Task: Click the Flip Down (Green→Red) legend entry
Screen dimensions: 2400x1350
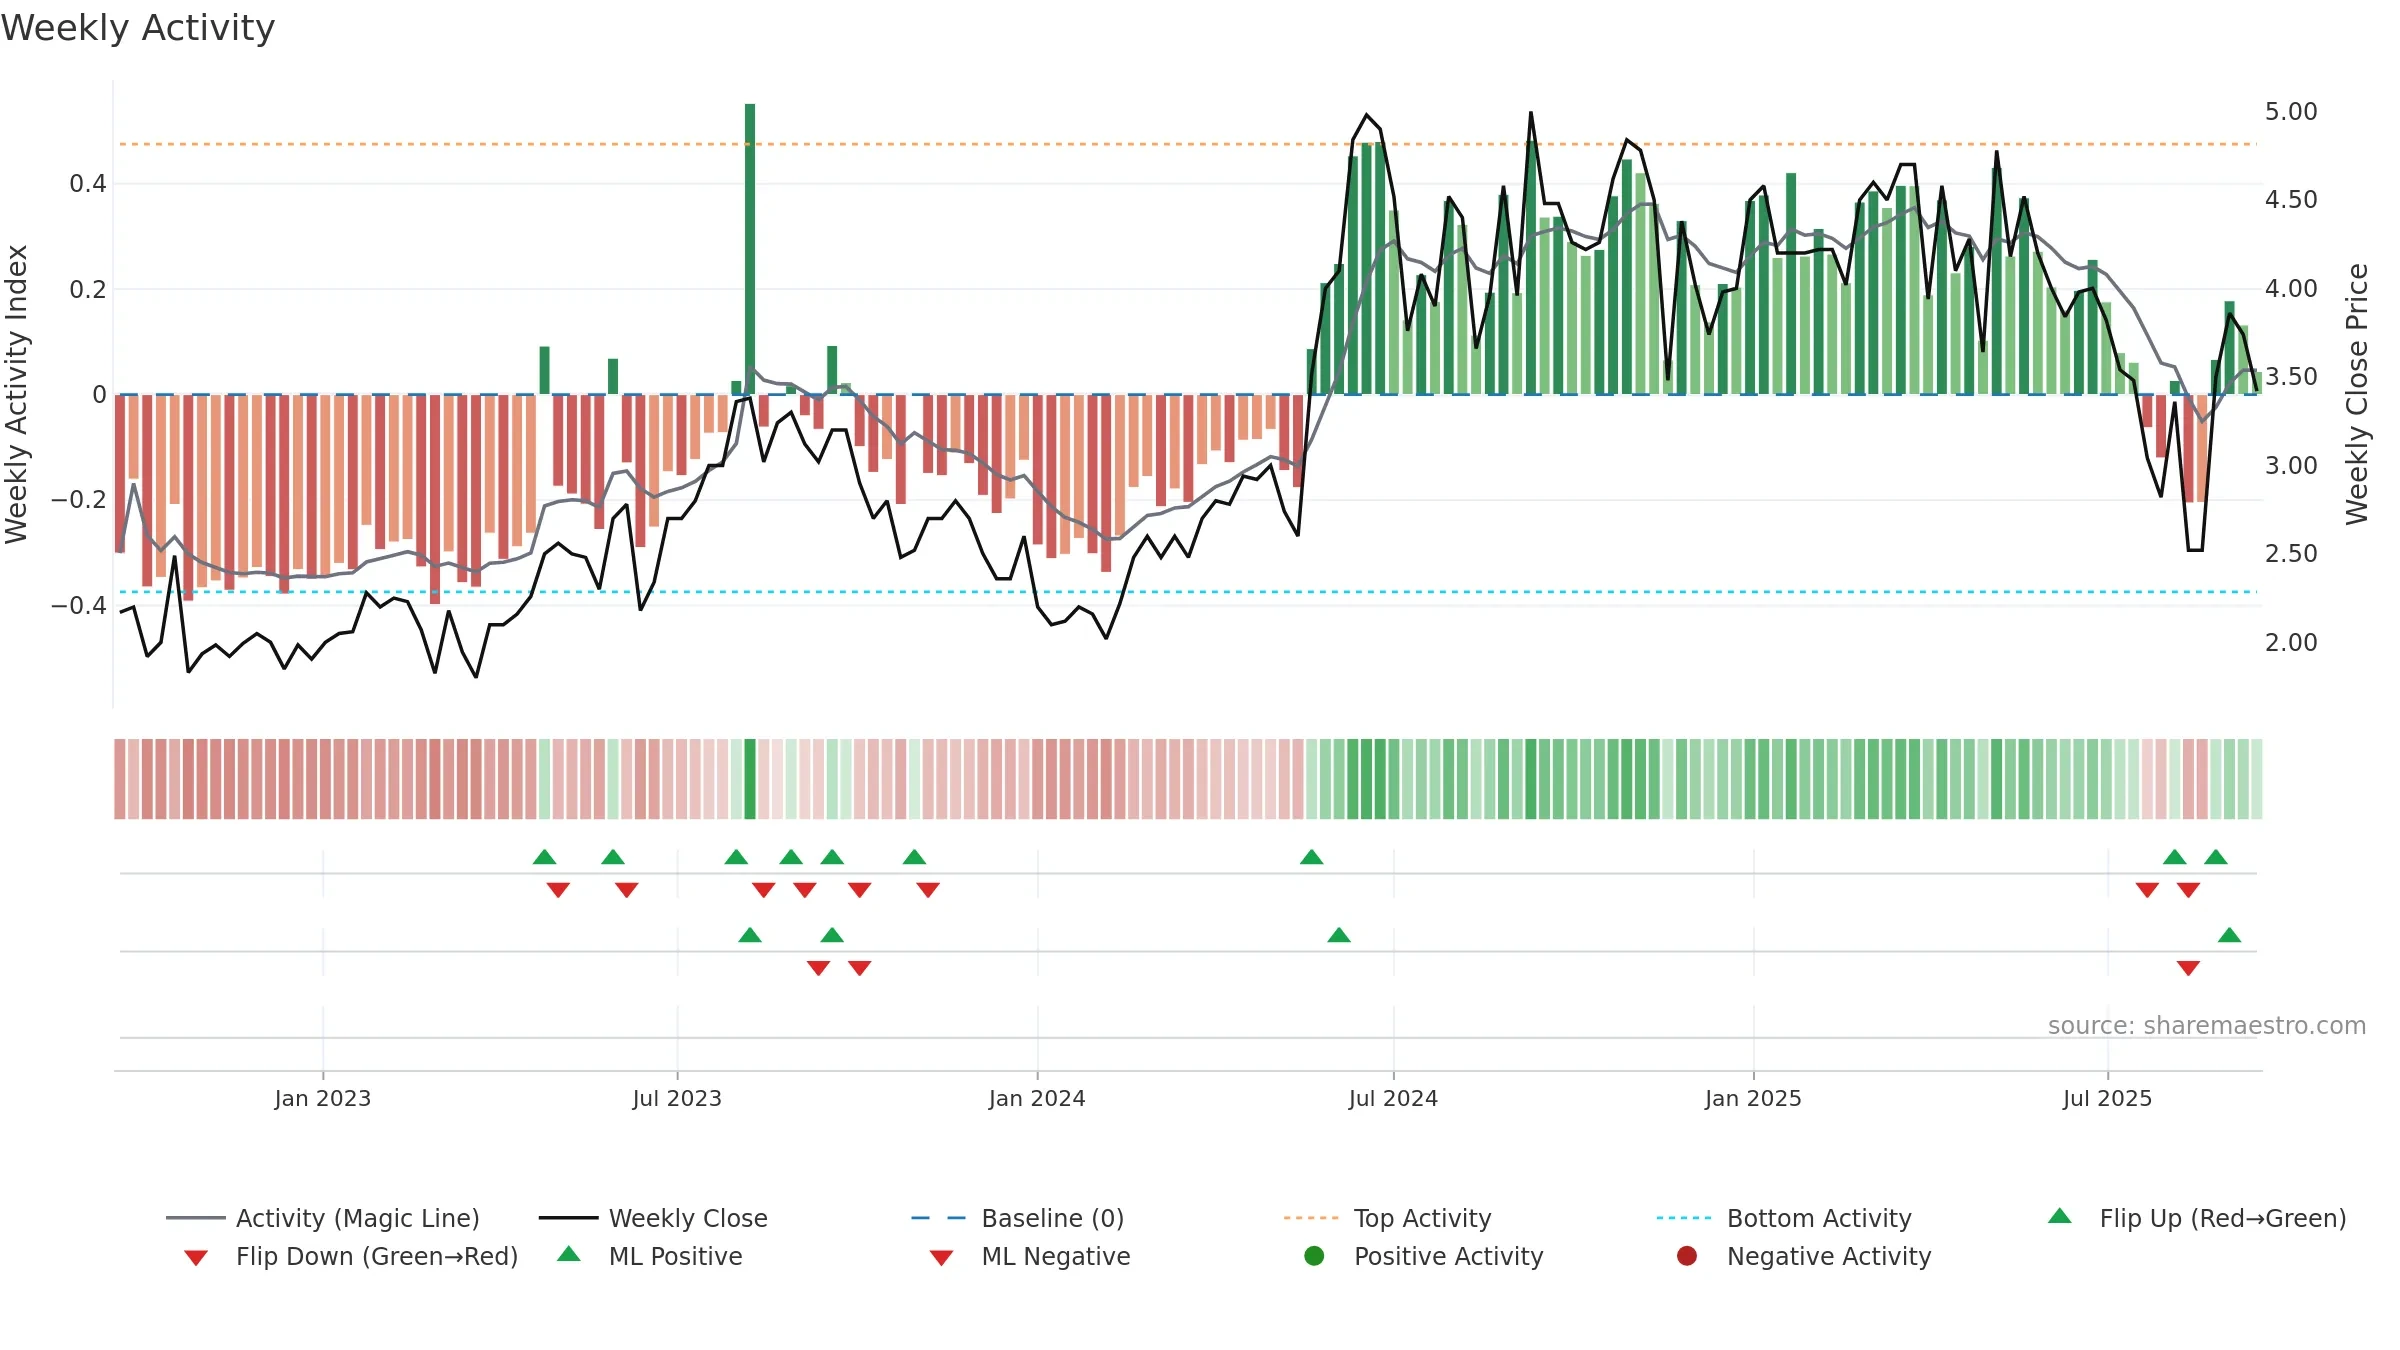Action: point(351,1256)
